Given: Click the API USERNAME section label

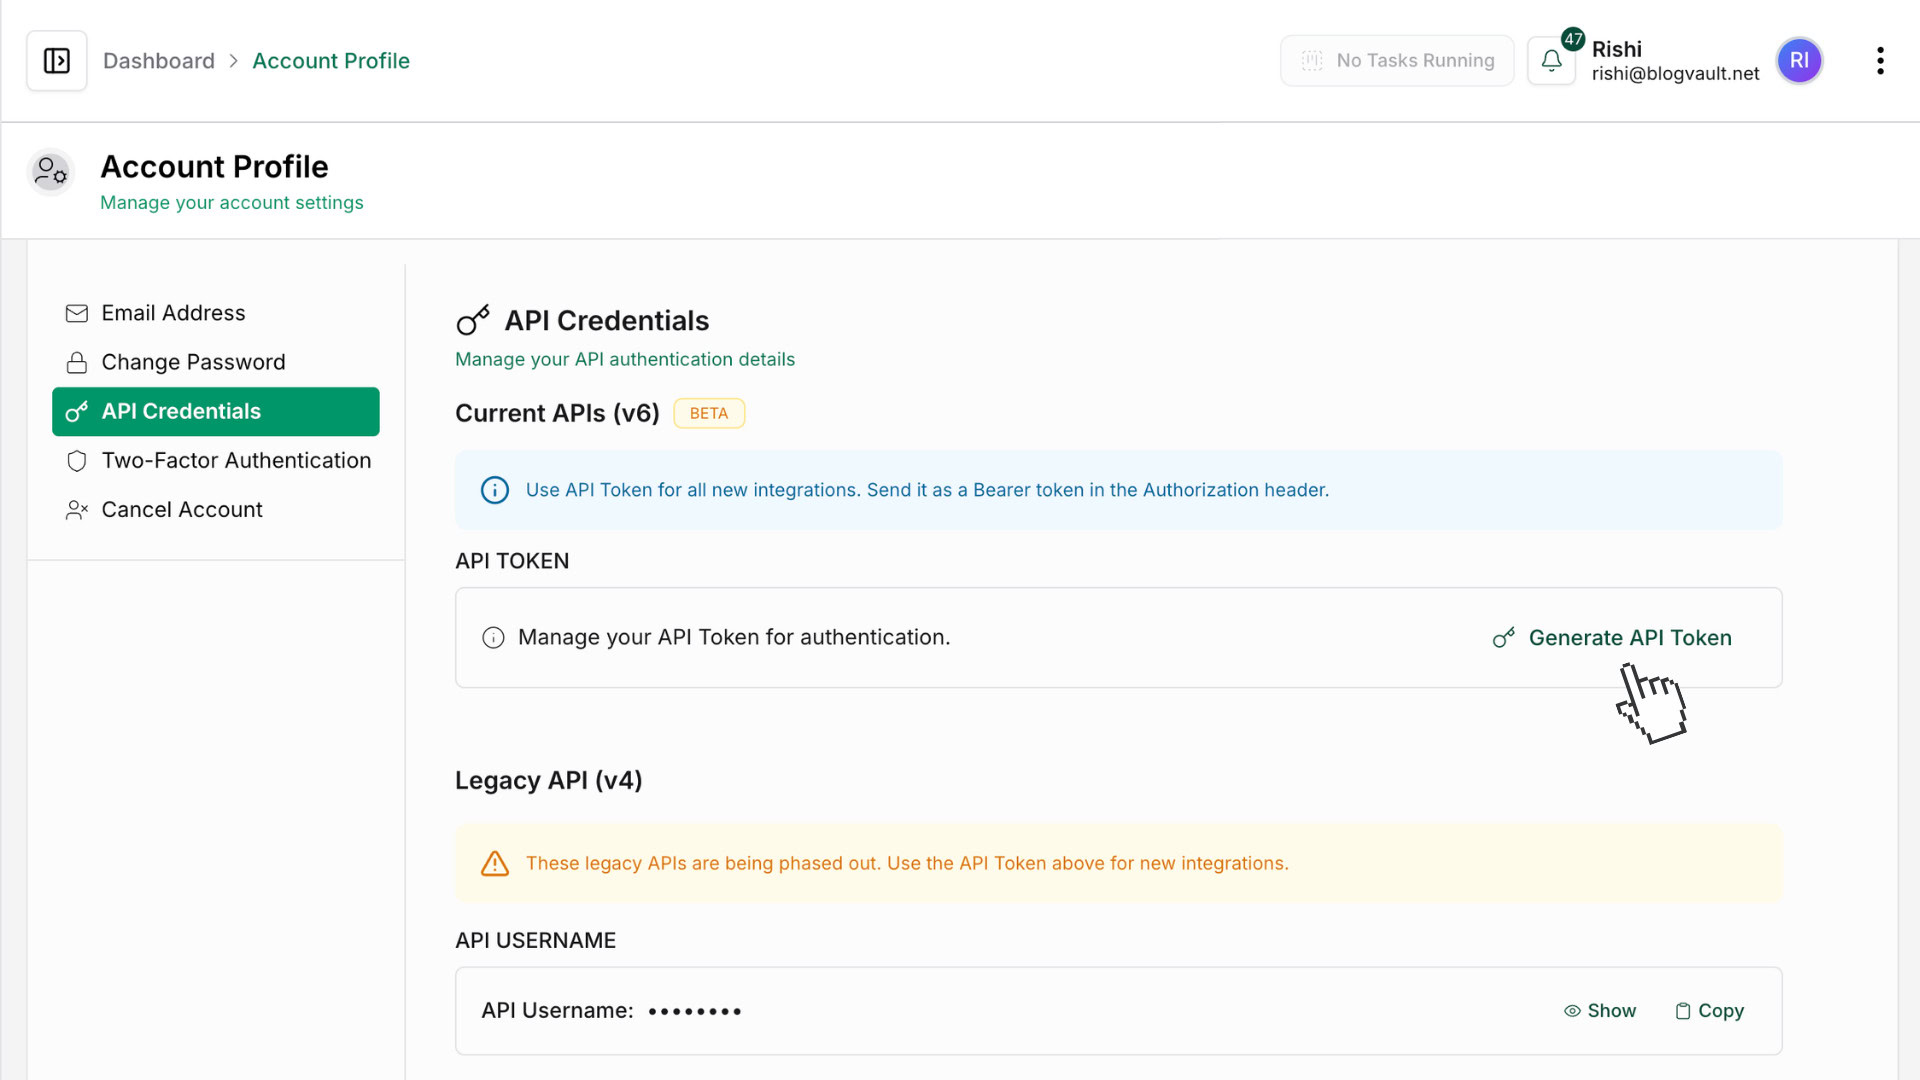Looking at the screenshot, I should pyautogui.click(x=535, y=941).
